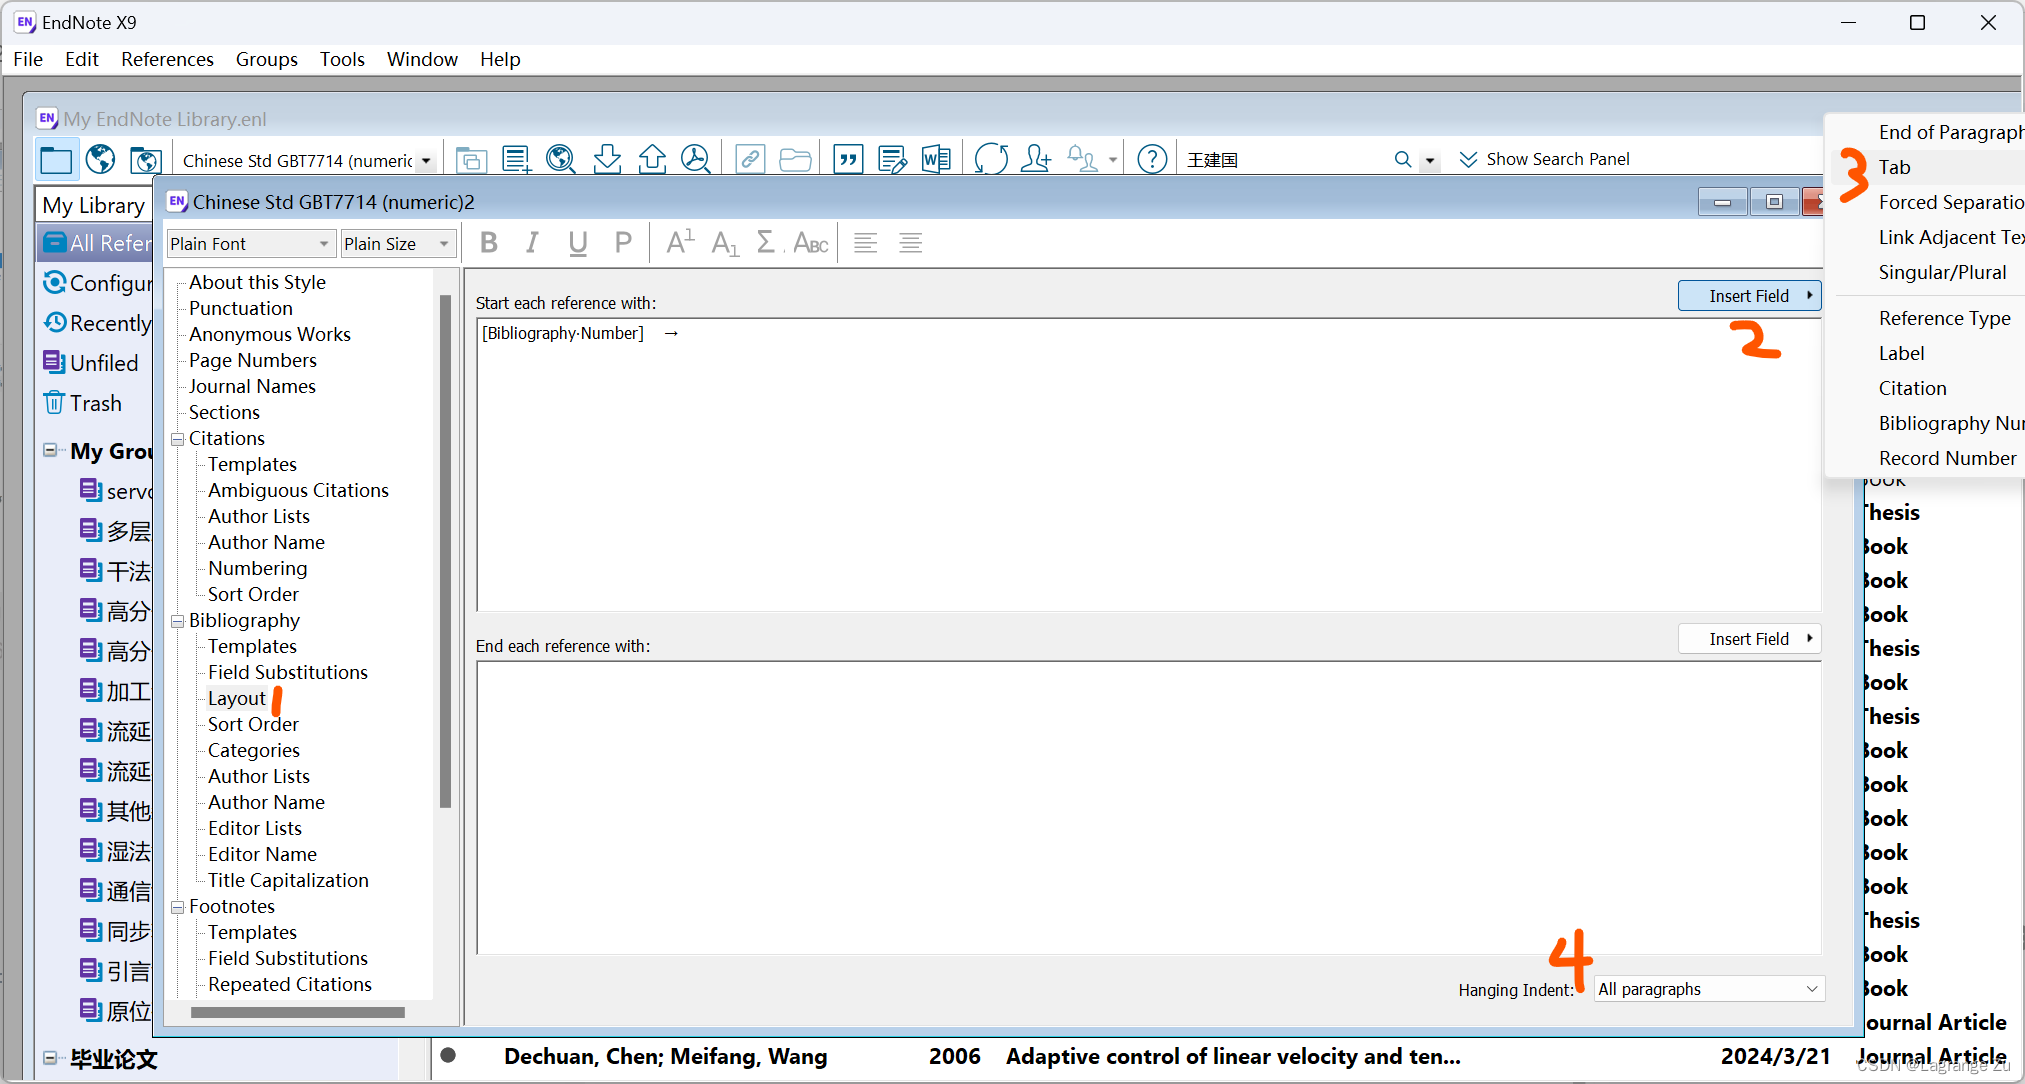The width and height of the screenshot is (2025, 1084).
Task: Open the References menu
Action: 167,59
